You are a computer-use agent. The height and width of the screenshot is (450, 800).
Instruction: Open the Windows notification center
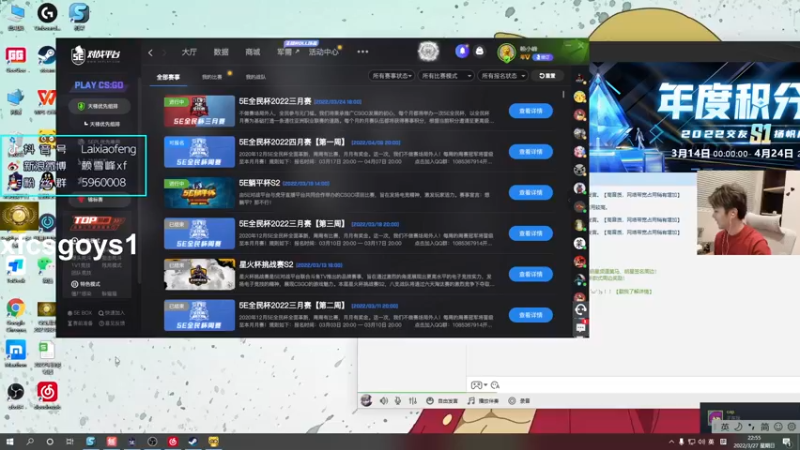[787, 442]
